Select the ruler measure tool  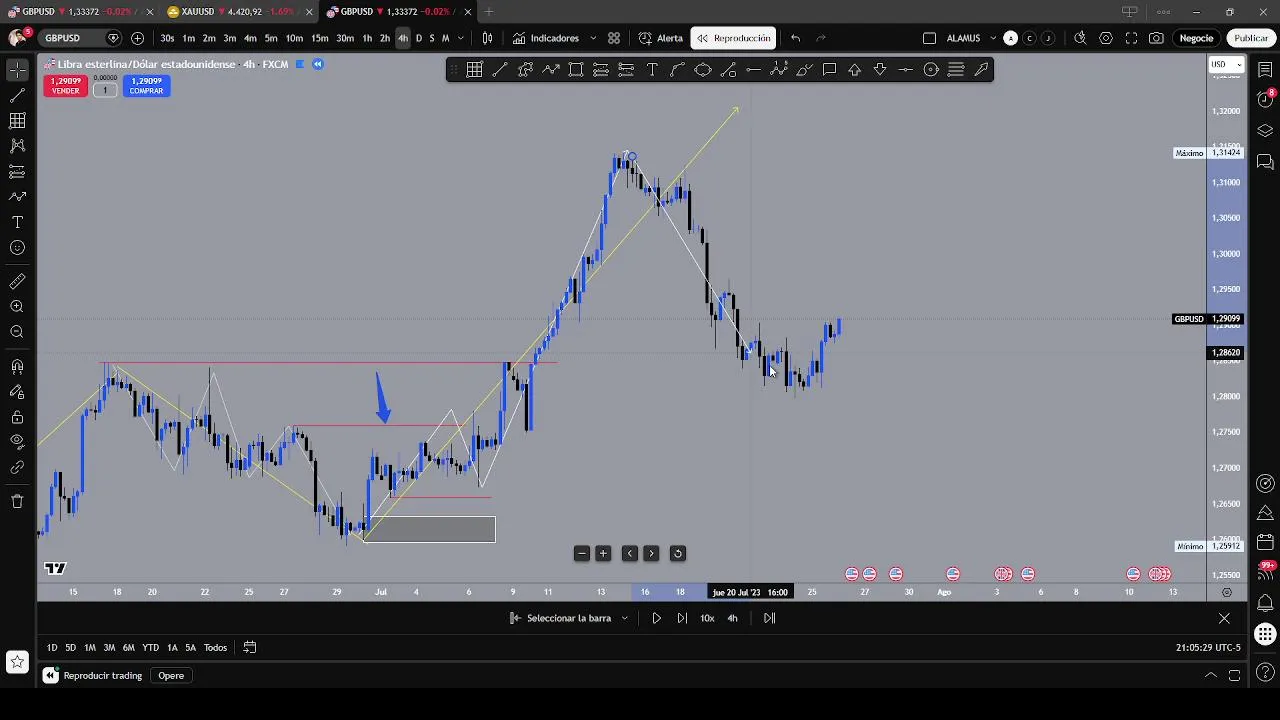point(17,282)
